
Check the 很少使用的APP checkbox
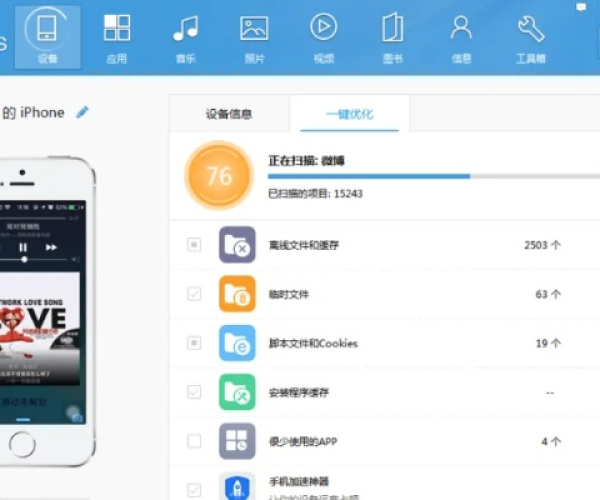(x=194, y=441)
